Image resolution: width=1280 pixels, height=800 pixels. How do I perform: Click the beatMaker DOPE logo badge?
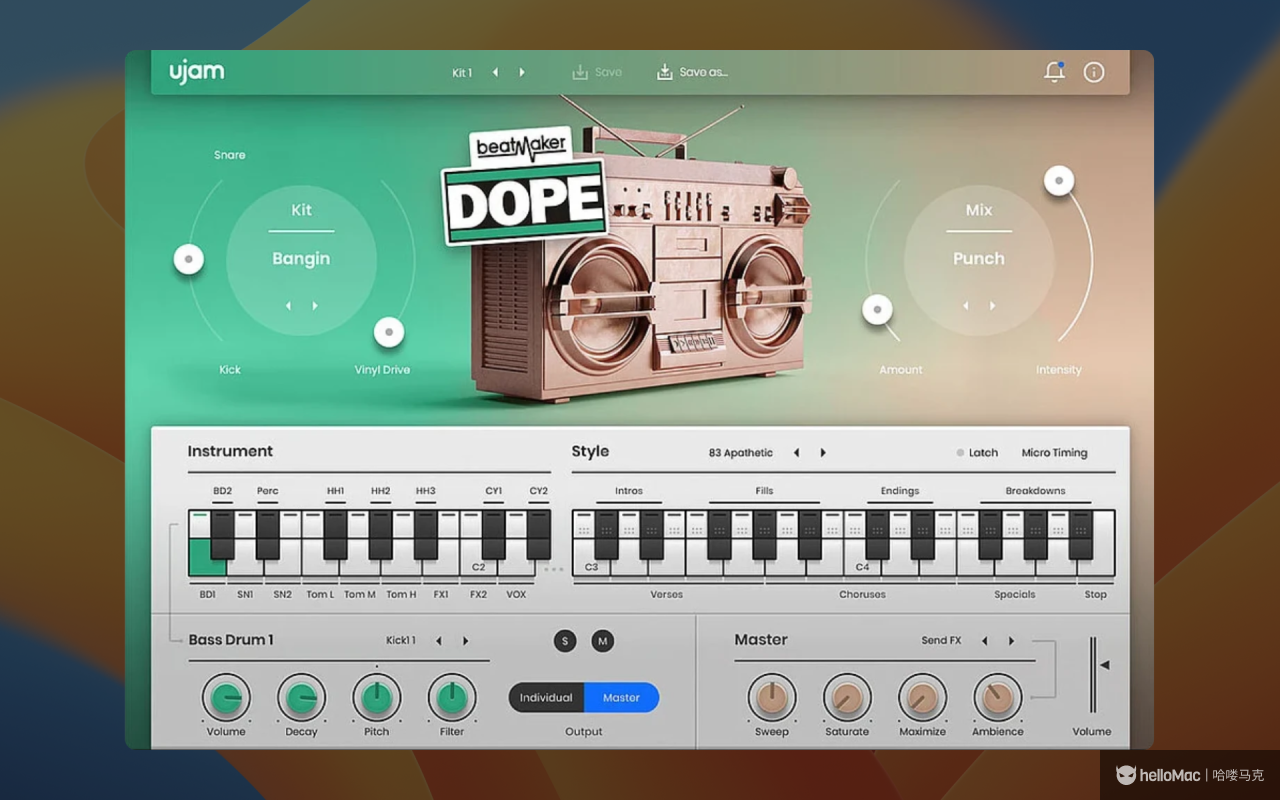pos(526,187)
